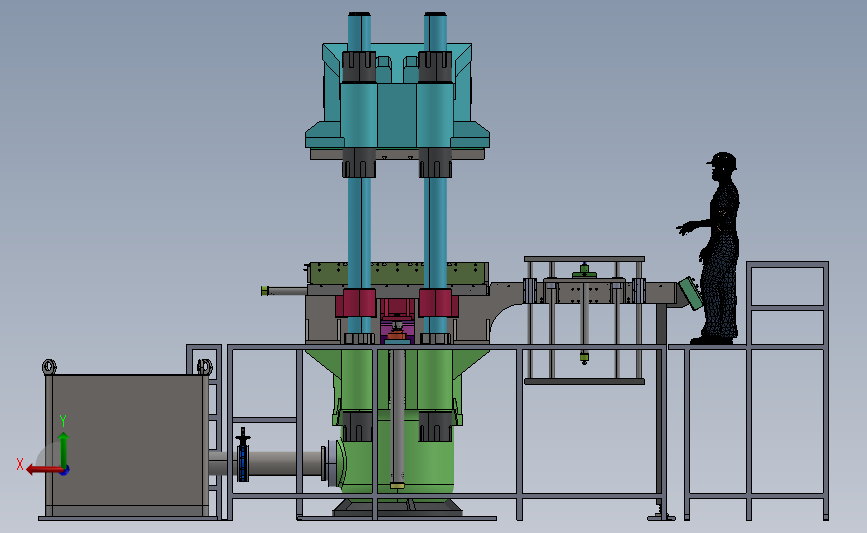The width and height of the screenshot is (867, 533).
Task: Select the top-left black column nut
Action: point(359,67)
